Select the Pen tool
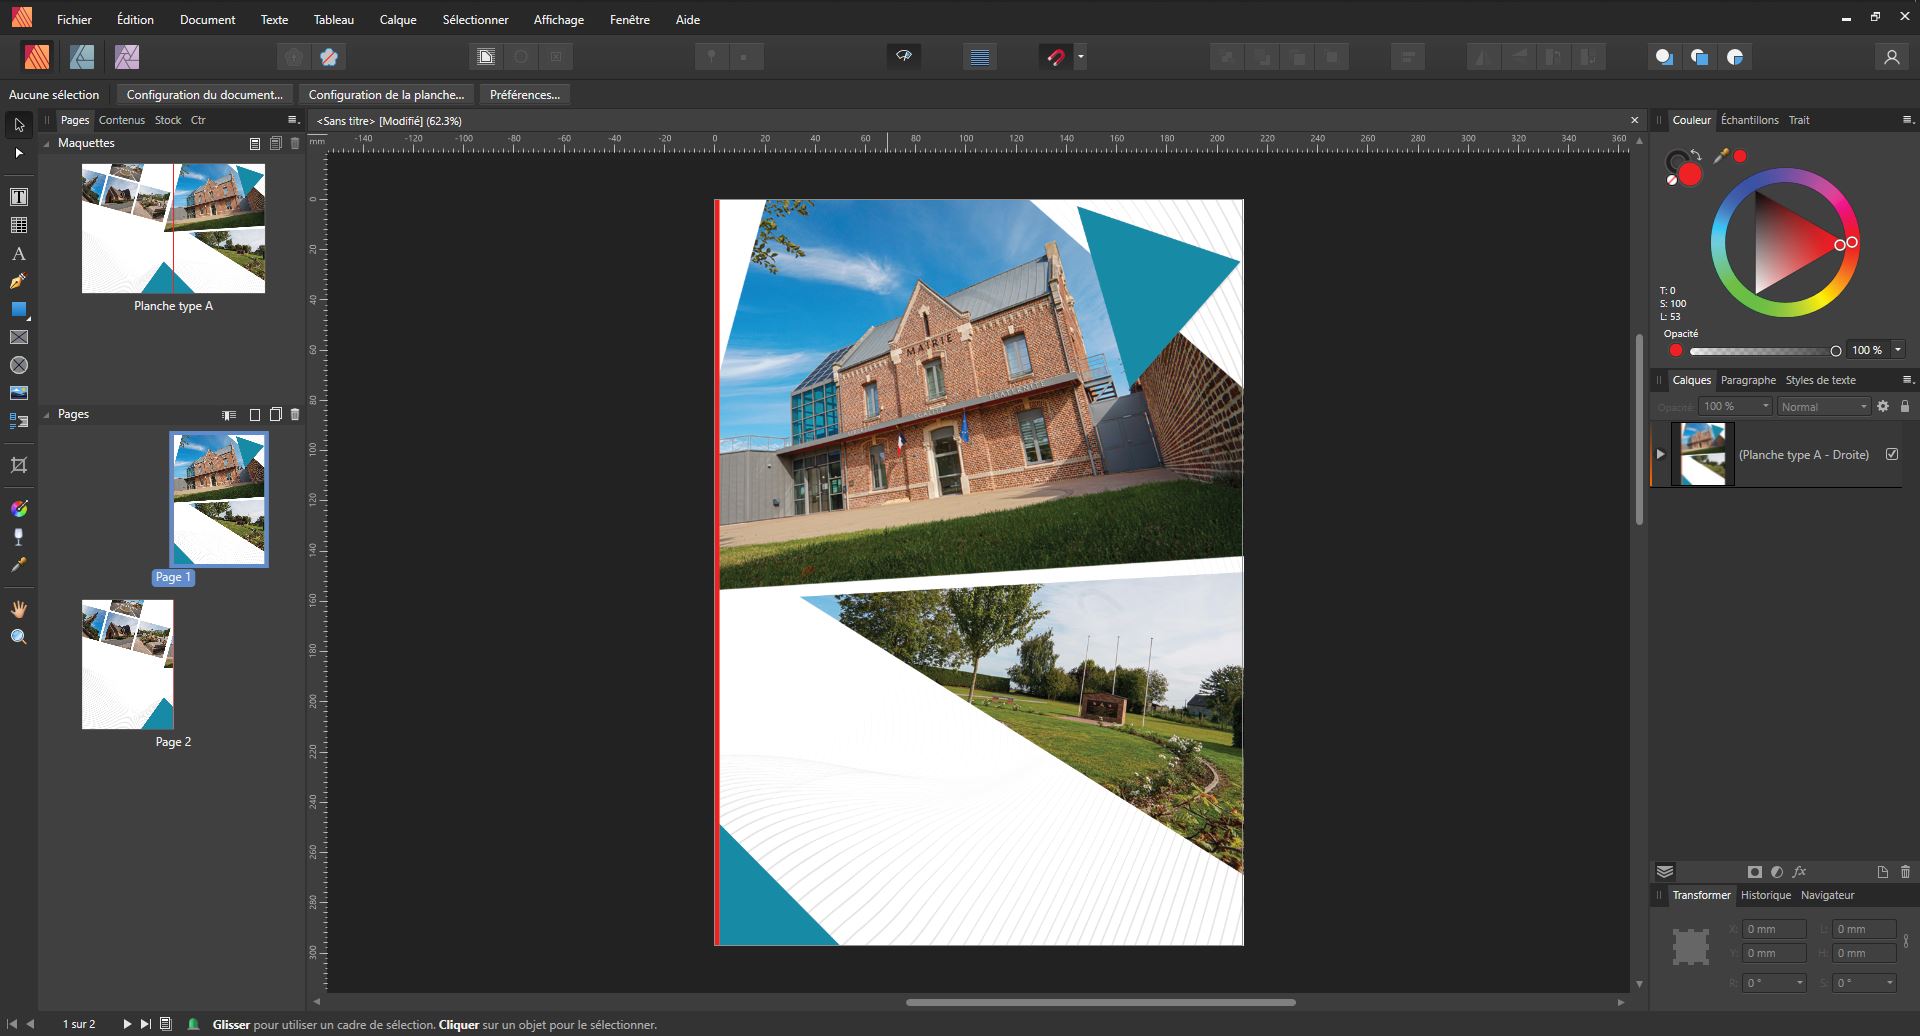The height and width of the screenshot is (1036, 1920). tap(19, 282)
